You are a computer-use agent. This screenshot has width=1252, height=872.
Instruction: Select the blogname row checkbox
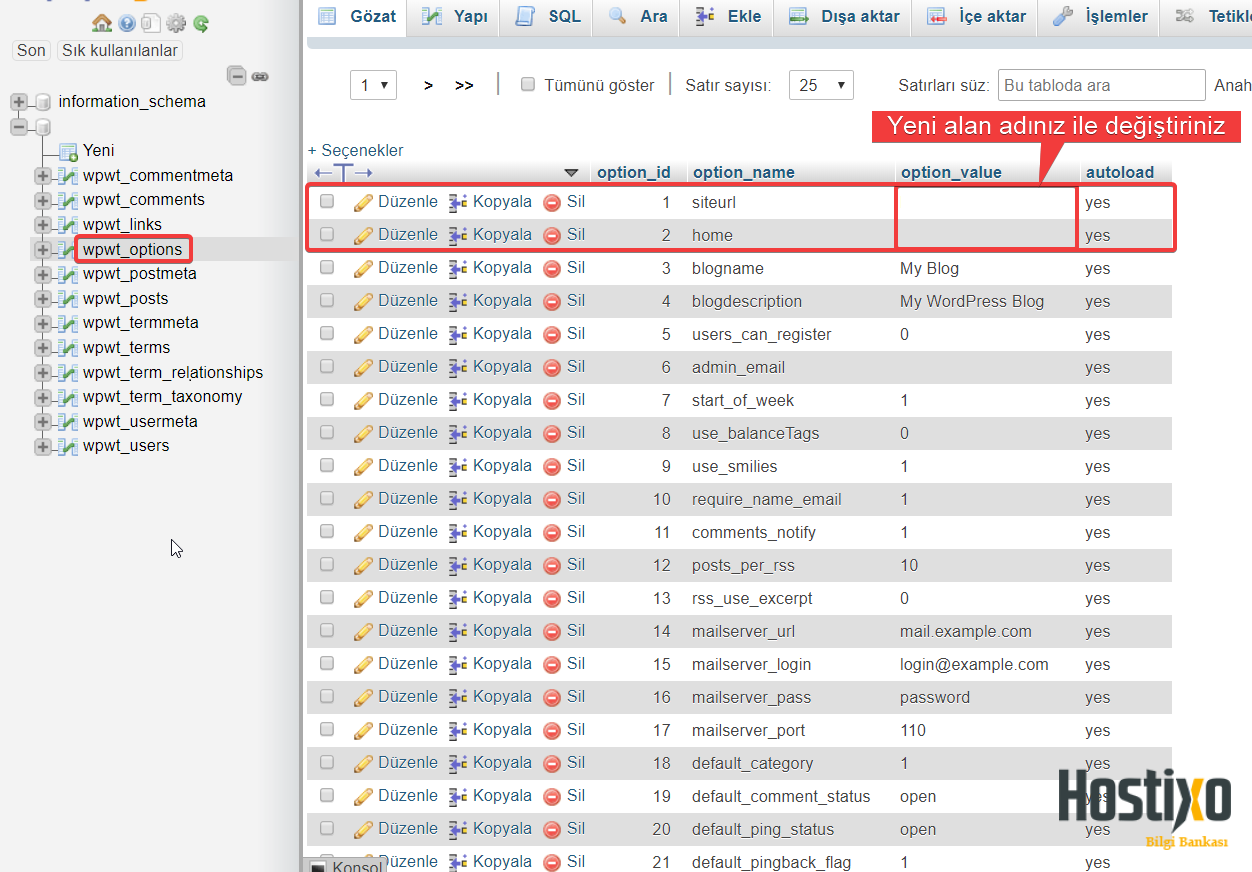327,268
